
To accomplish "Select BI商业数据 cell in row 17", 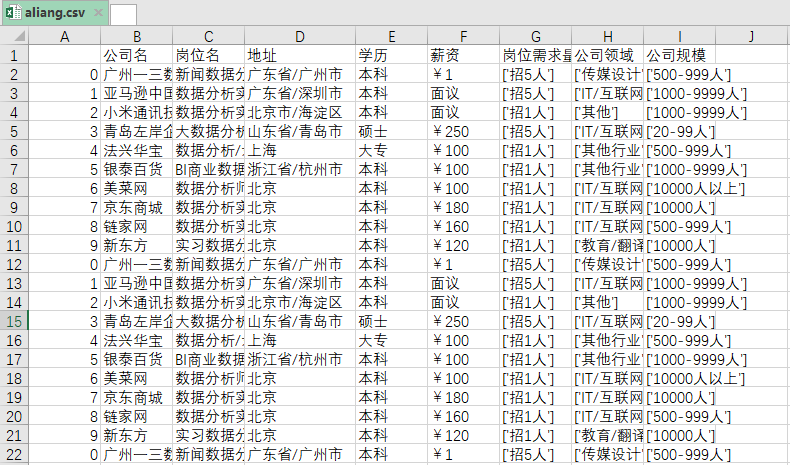I will tap(209, 359).
